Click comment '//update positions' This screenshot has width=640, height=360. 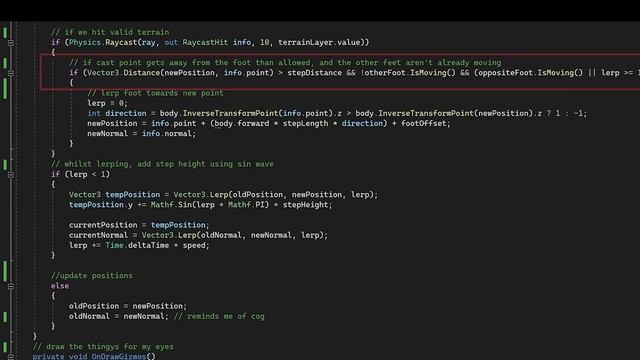92,276
